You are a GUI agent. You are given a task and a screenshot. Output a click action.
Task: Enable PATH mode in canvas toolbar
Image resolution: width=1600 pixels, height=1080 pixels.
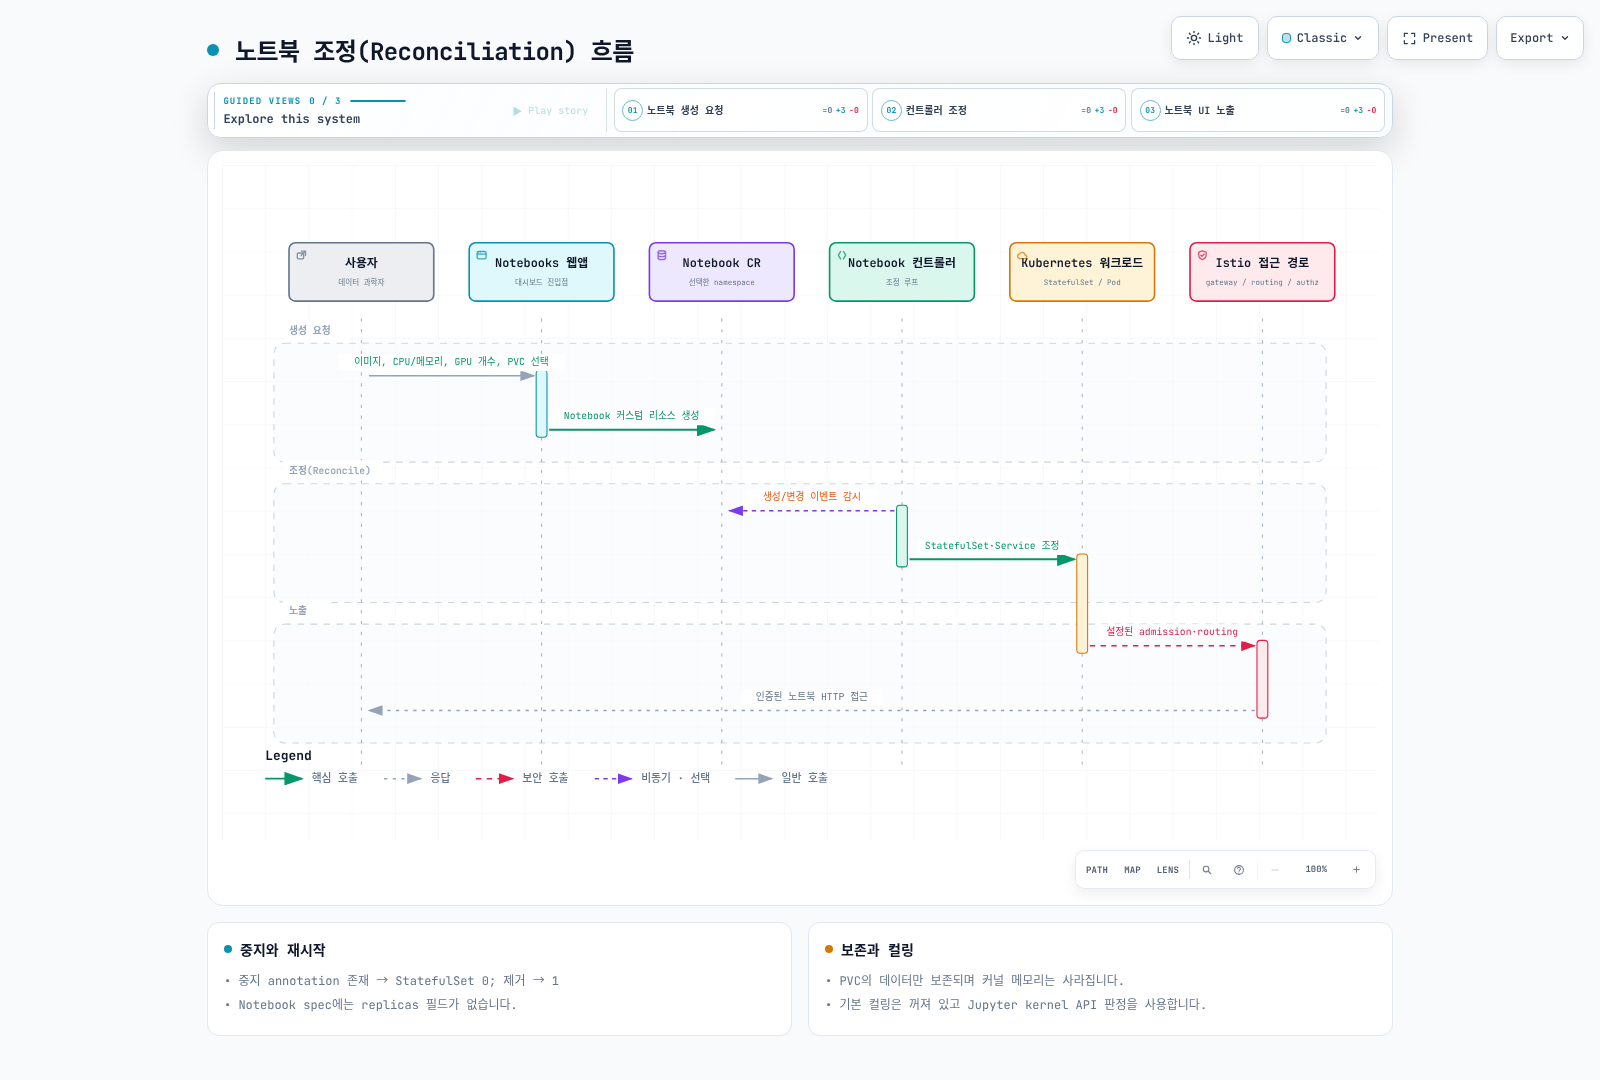[1097, 870]
